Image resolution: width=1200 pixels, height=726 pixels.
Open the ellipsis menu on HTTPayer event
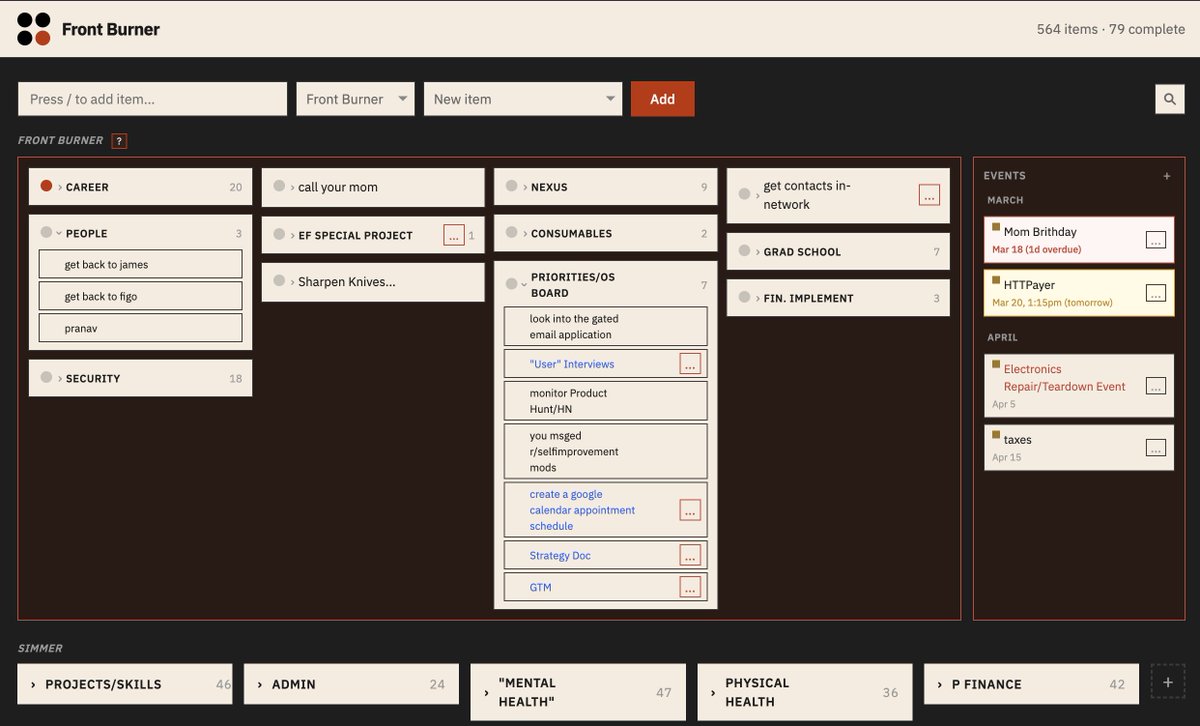1155,293
